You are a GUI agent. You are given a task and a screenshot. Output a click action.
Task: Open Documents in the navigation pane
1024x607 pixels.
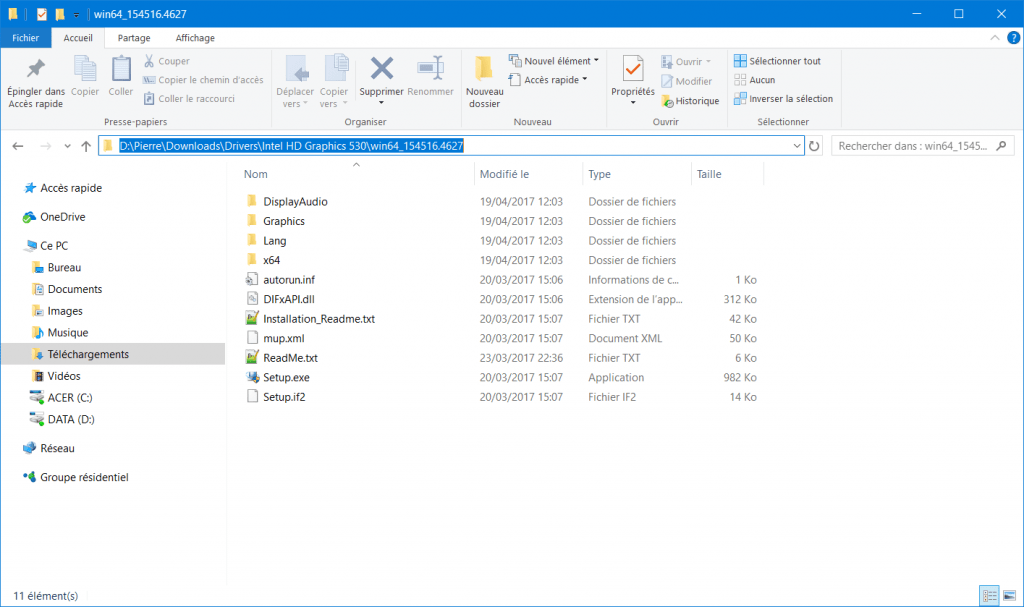tap(74, 289)
